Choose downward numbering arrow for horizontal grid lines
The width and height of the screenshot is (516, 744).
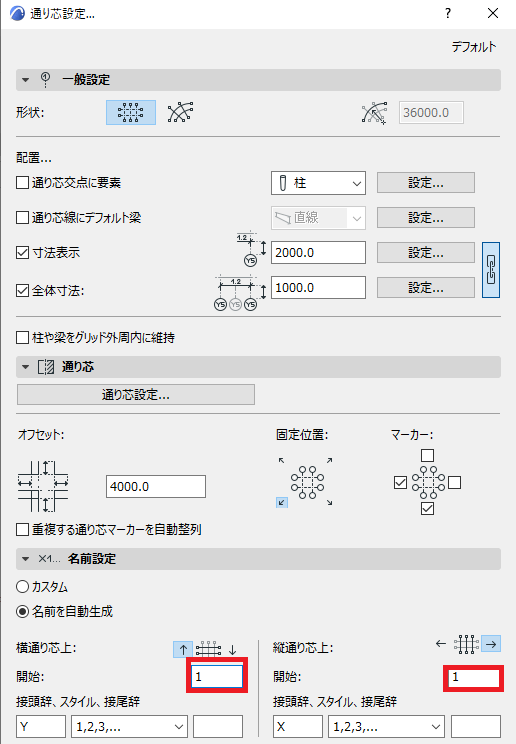[232, 650]
